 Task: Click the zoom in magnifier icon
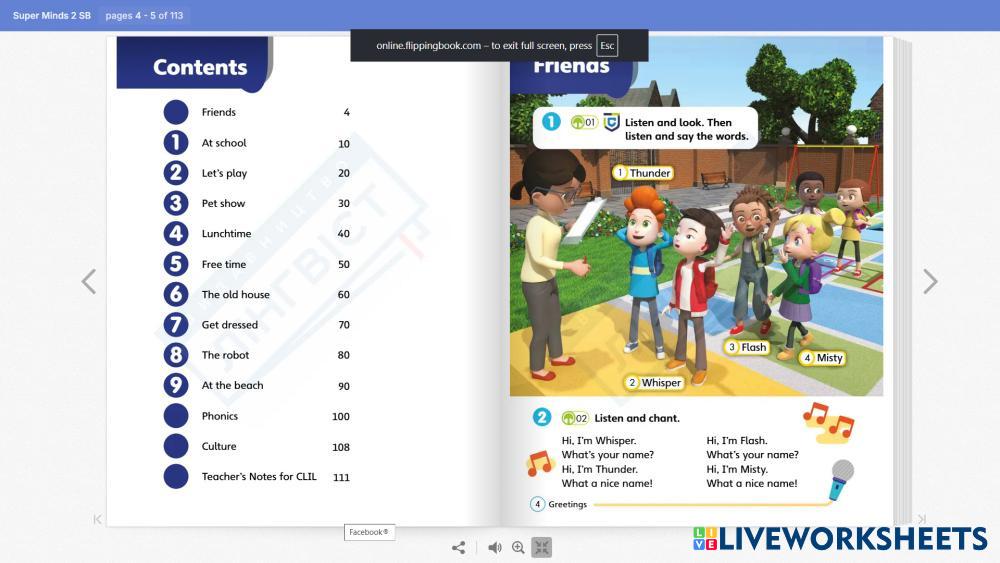(x=518, y=547)
